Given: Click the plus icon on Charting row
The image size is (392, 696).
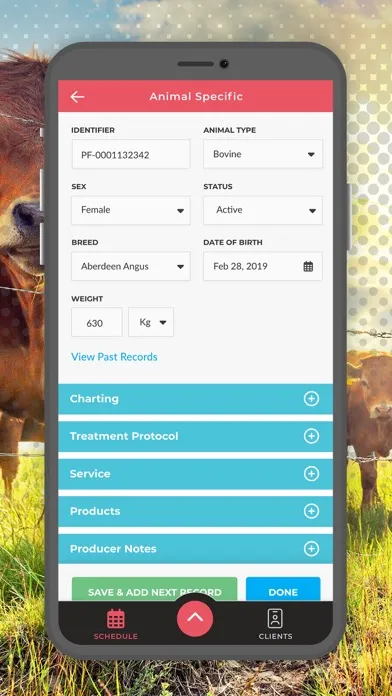Looking at the screenshot, I should 311,399.
